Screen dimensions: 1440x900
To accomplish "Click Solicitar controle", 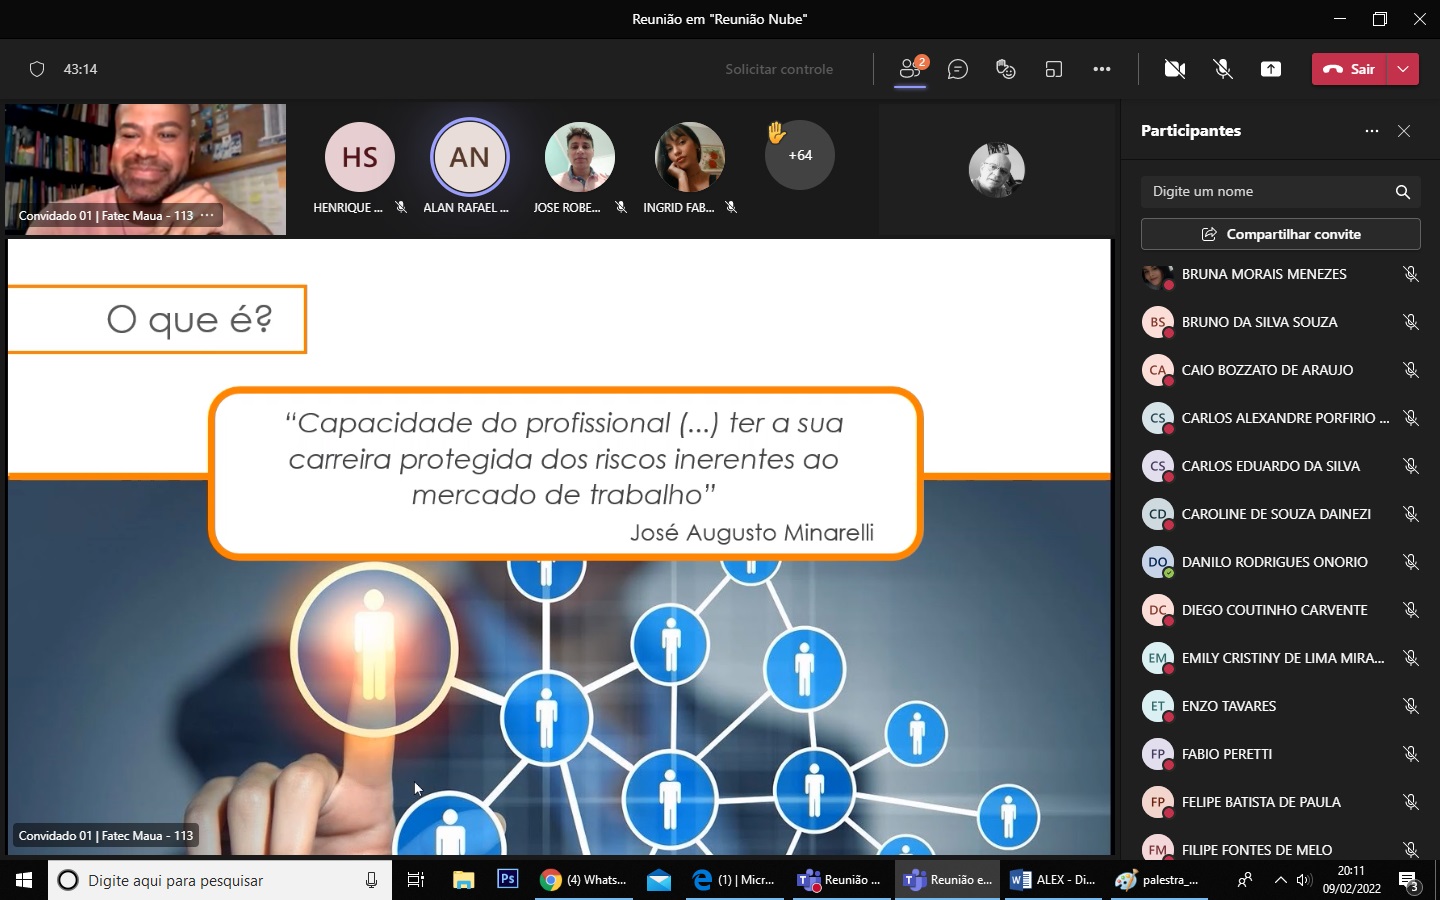I will [779, 69].
